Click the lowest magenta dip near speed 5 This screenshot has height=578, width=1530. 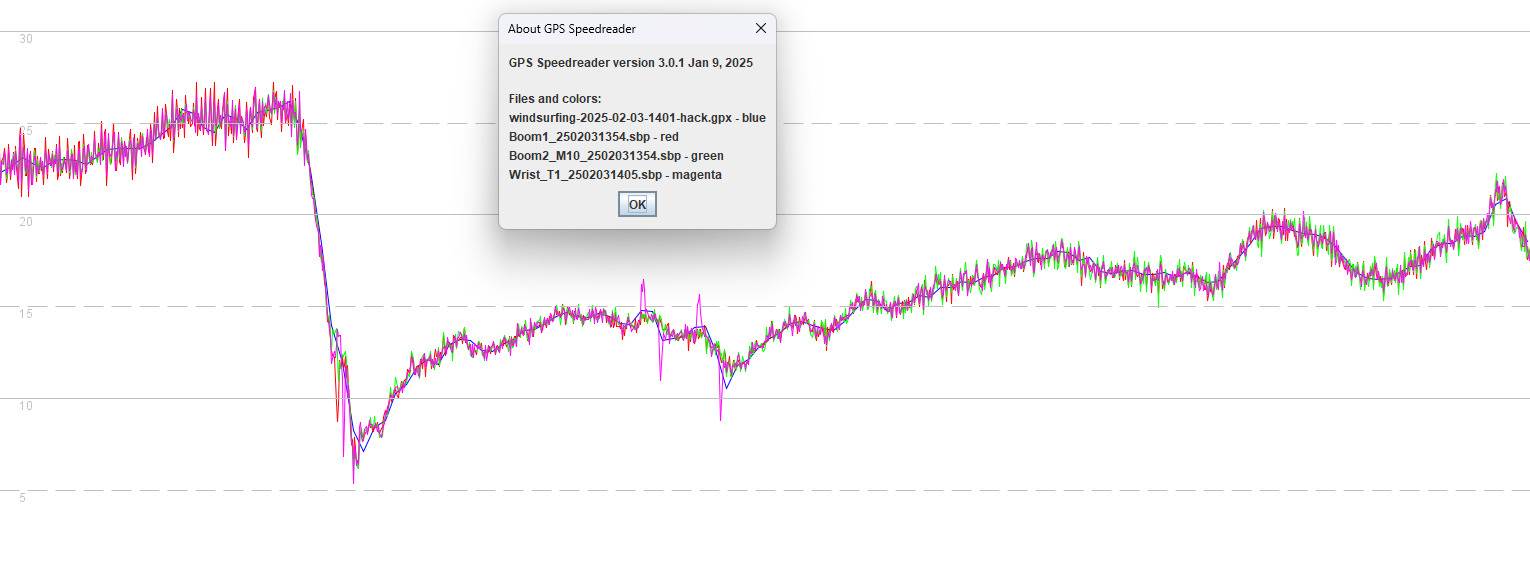click(353, 482)
